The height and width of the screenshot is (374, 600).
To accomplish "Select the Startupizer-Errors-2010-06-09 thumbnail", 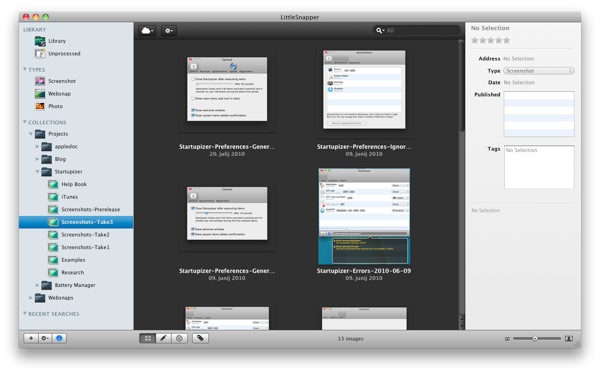I will pyautogui.click(x=364, y=216).
